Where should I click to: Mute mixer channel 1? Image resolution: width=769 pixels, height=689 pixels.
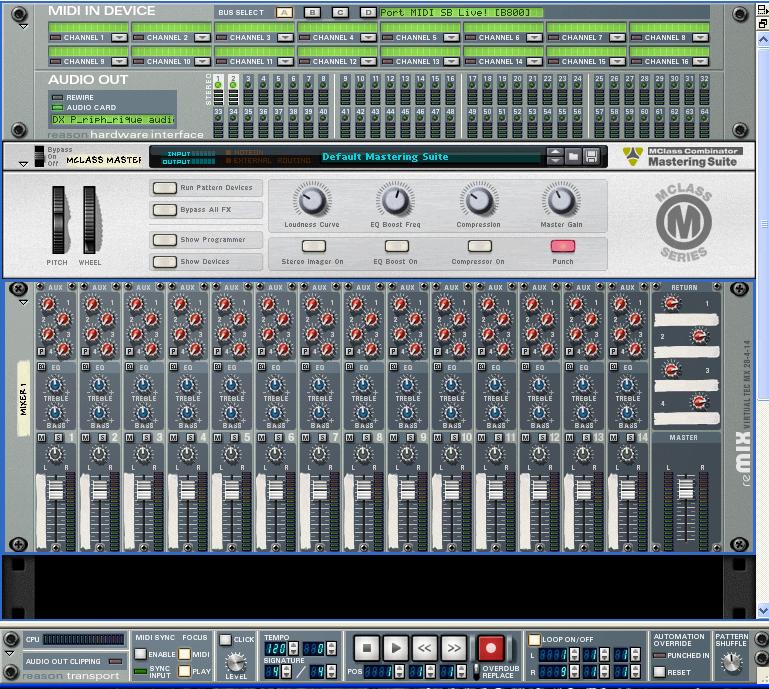41,437
